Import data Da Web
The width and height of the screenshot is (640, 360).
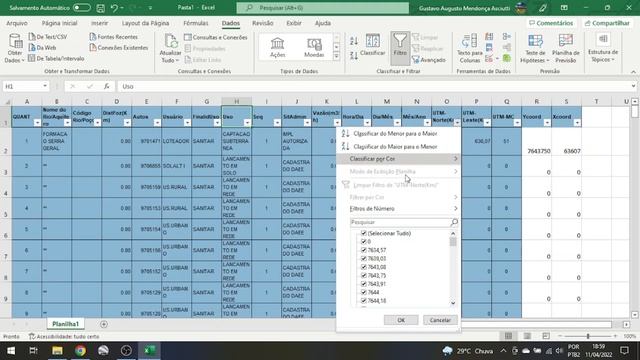pyautogui.click(x=42, y=48)
